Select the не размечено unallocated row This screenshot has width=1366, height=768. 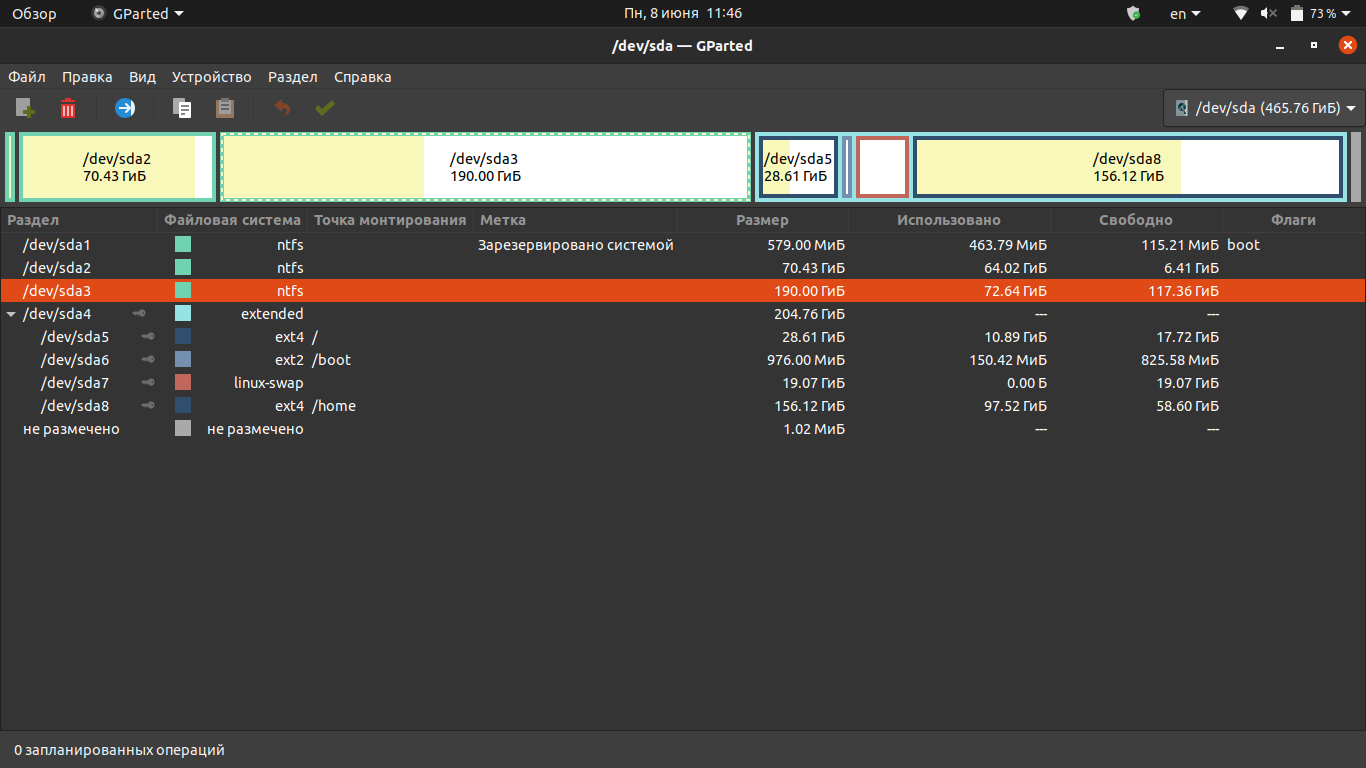click(683, 429)
